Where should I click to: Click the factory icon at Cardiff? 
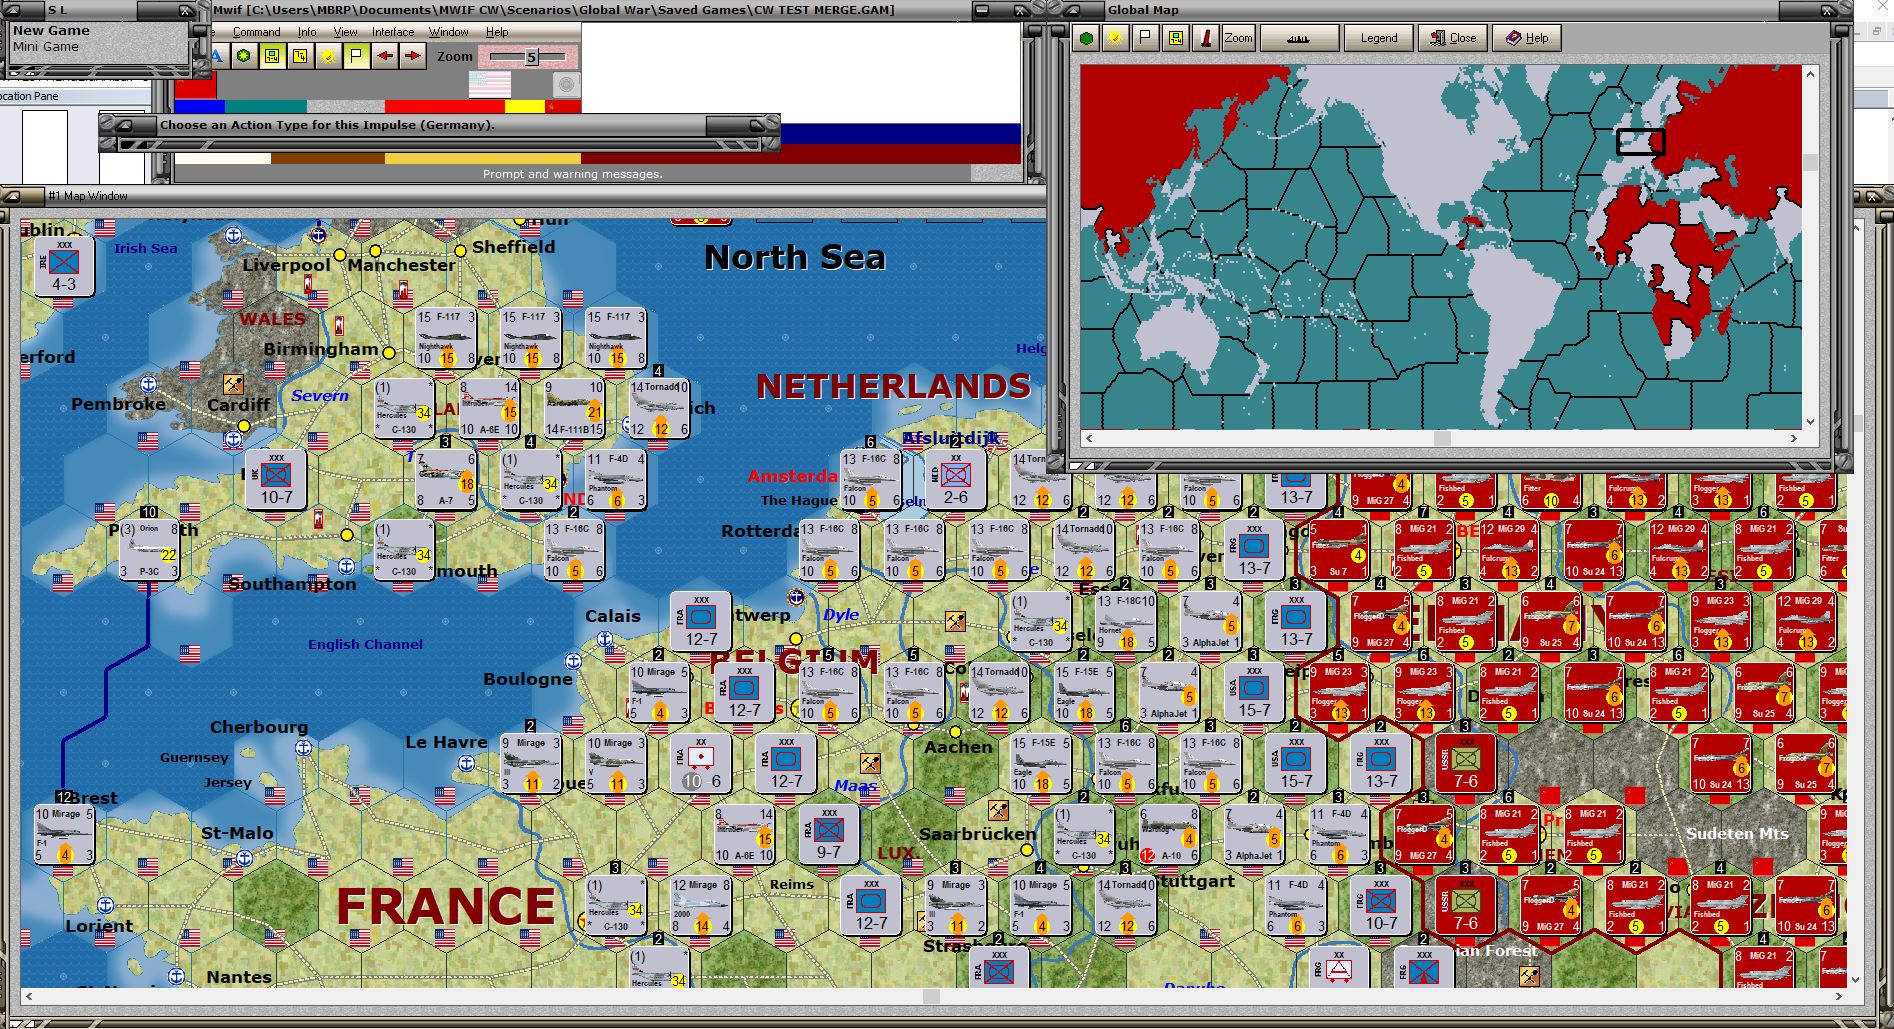[x=232, y=384]
